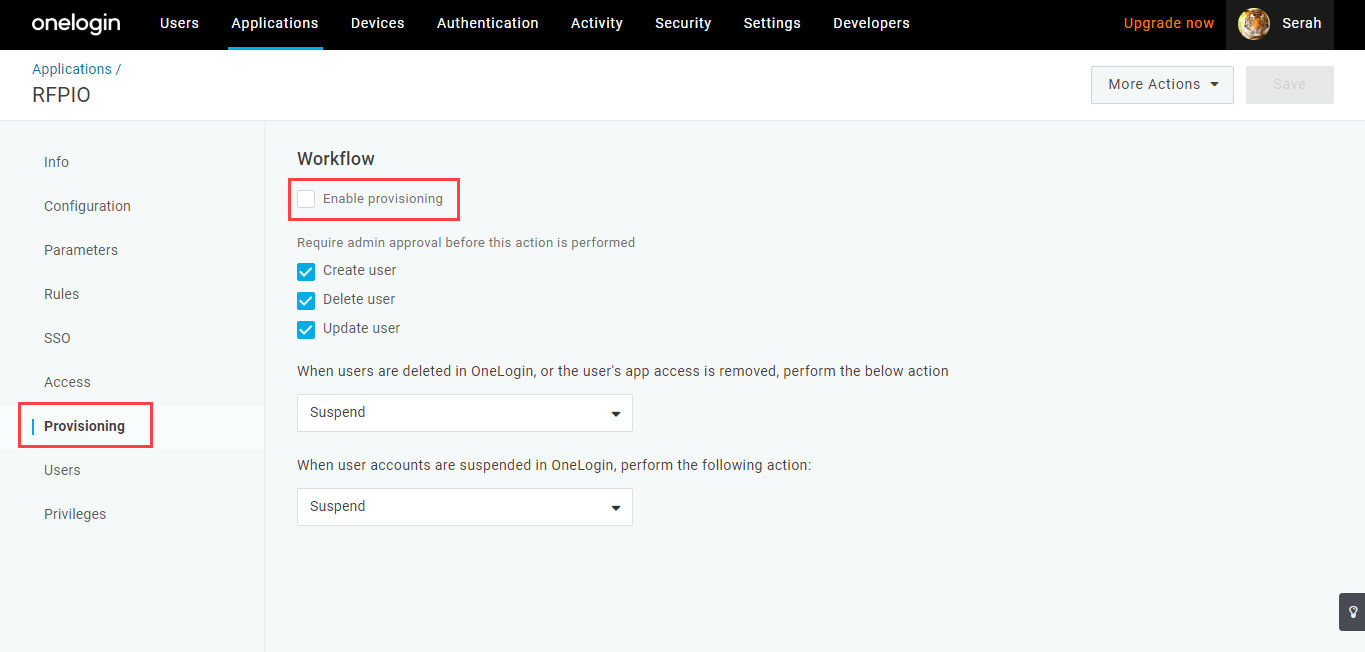Open the Devices menu
The image size is (1365, 652).
(x=378, y=23)
